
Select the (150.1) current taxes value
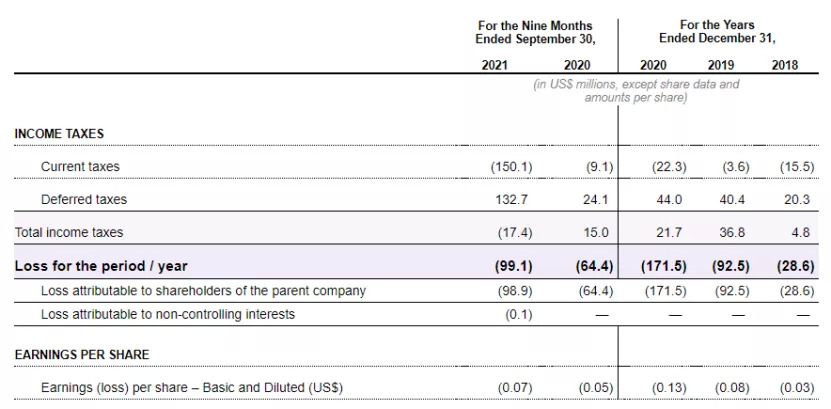tap(512, 167)
